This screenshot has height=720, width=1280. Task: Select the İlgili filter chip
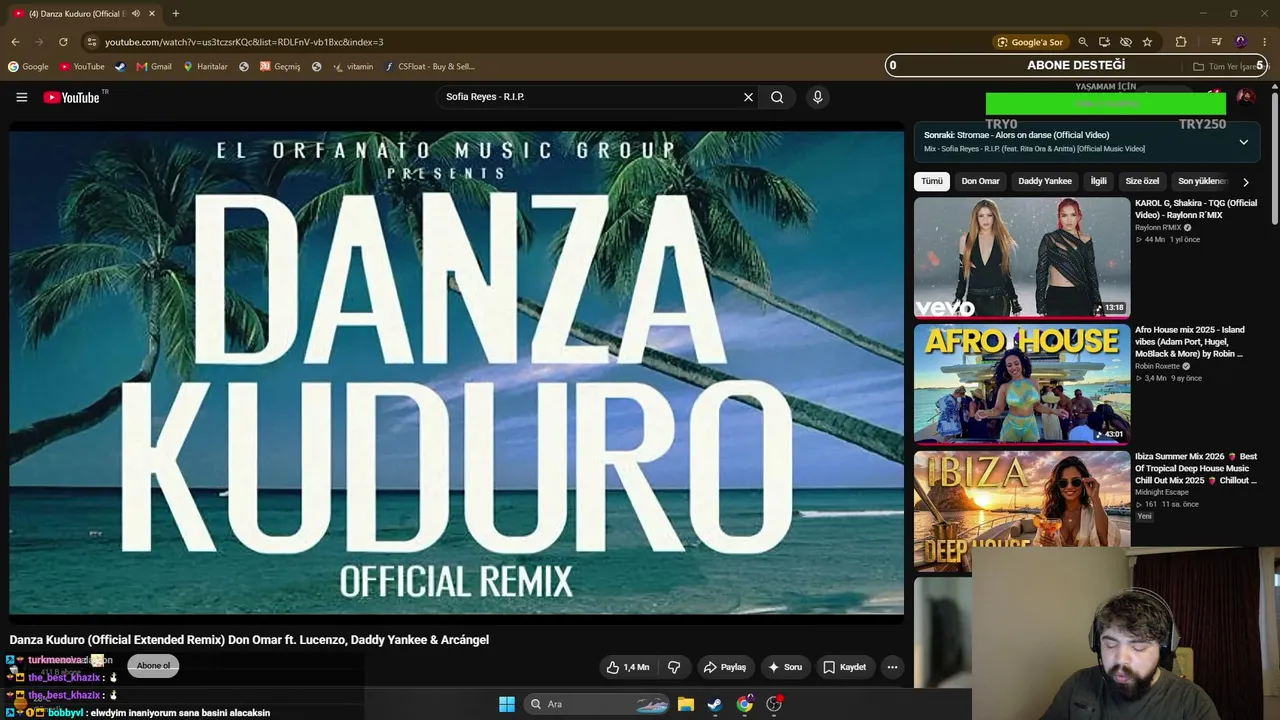(1099, 181)
